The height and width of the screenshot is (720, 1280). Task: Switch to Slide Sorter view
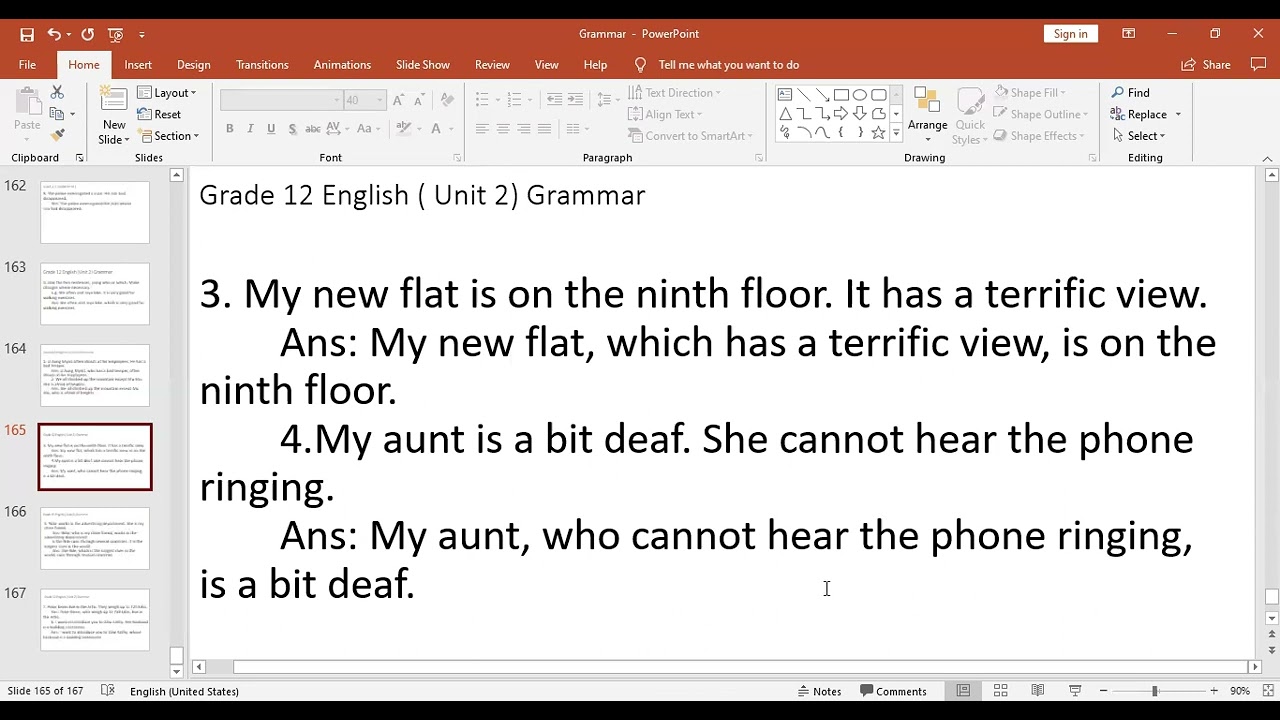1000,691
